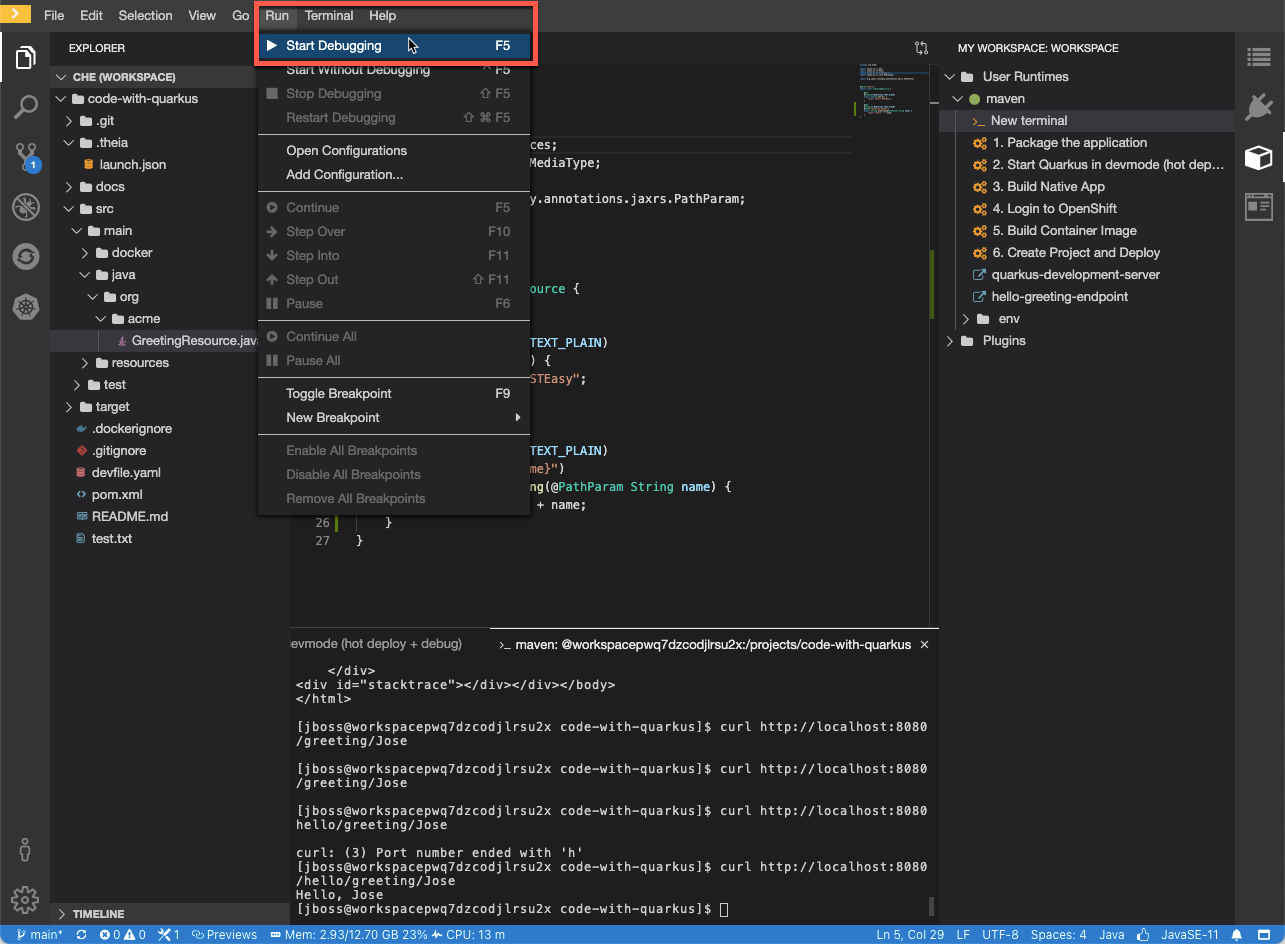Switch to devmode (hot deploy + debug) tab
Screen dimensions: 1285x944
point(376,645)
